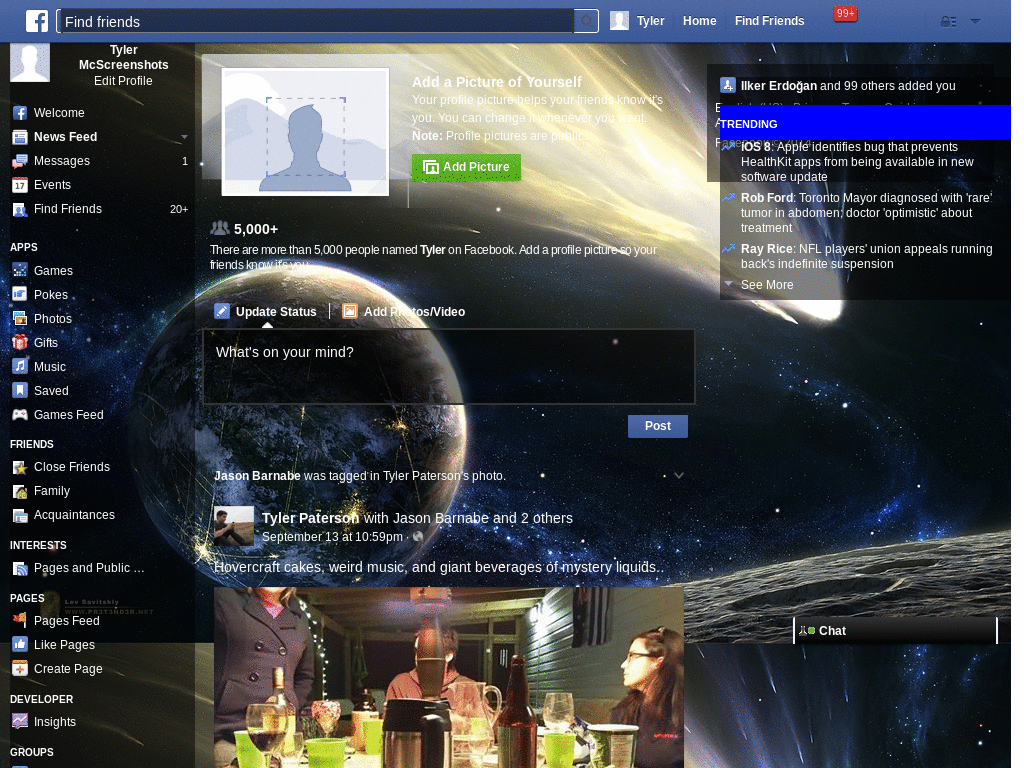Click the Messages count 1

[x=185, y=161]
